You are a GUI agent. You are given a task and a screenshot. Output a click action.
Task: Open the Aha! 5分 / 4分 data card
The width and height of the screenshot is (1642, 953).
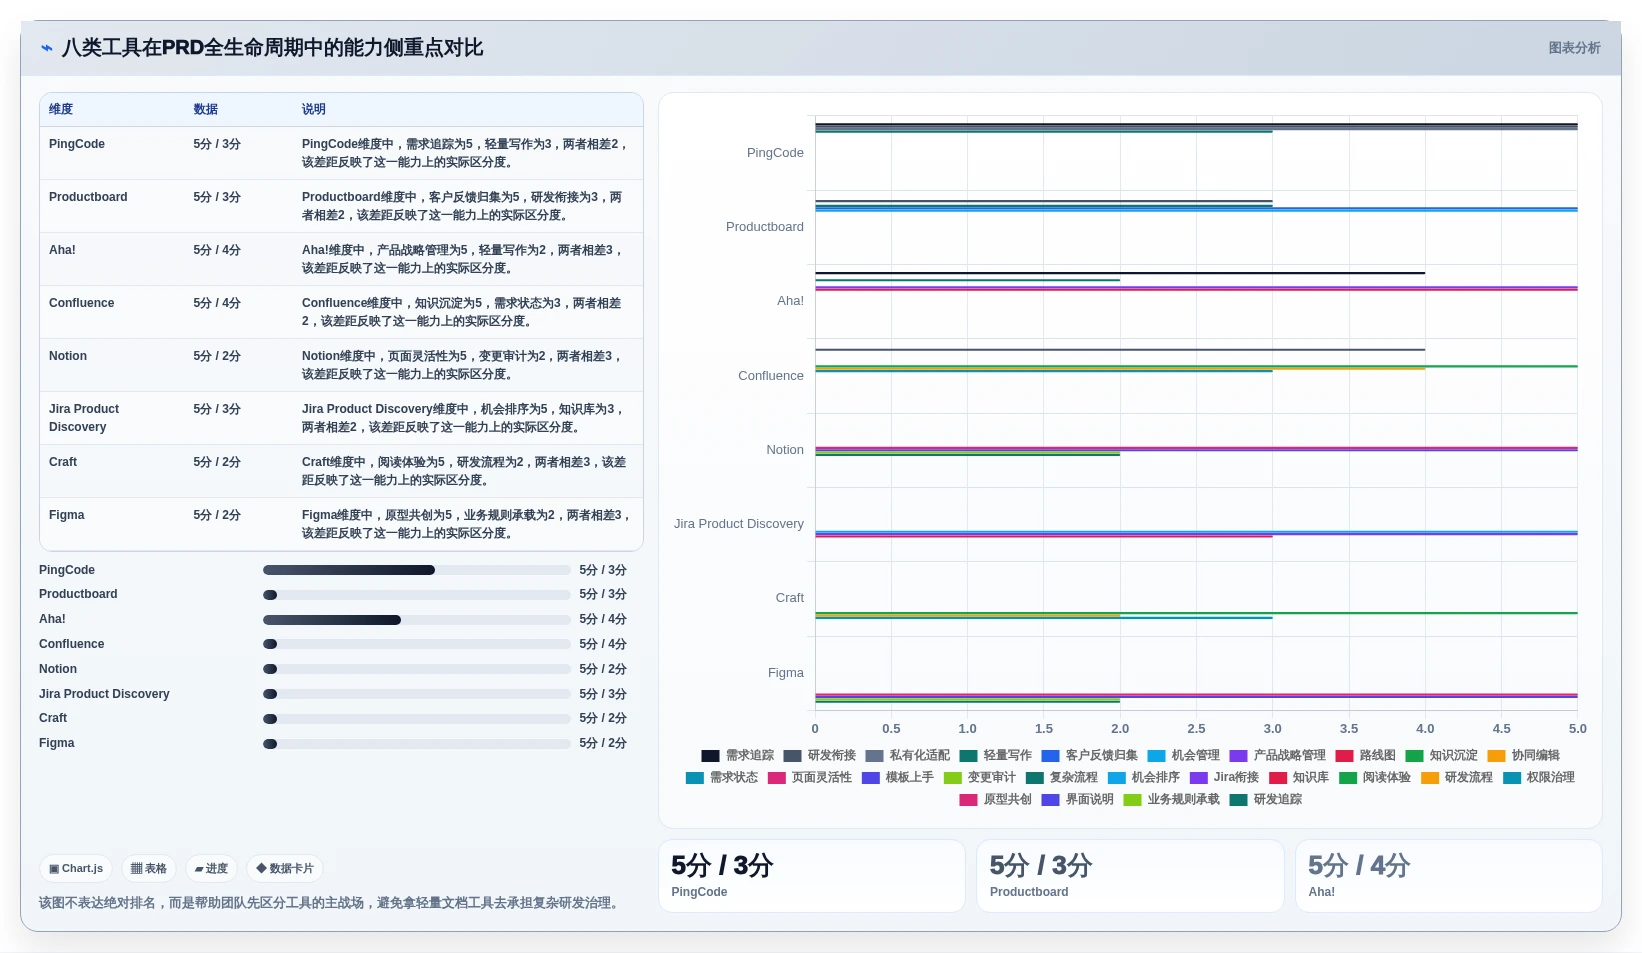[1449, 876]
